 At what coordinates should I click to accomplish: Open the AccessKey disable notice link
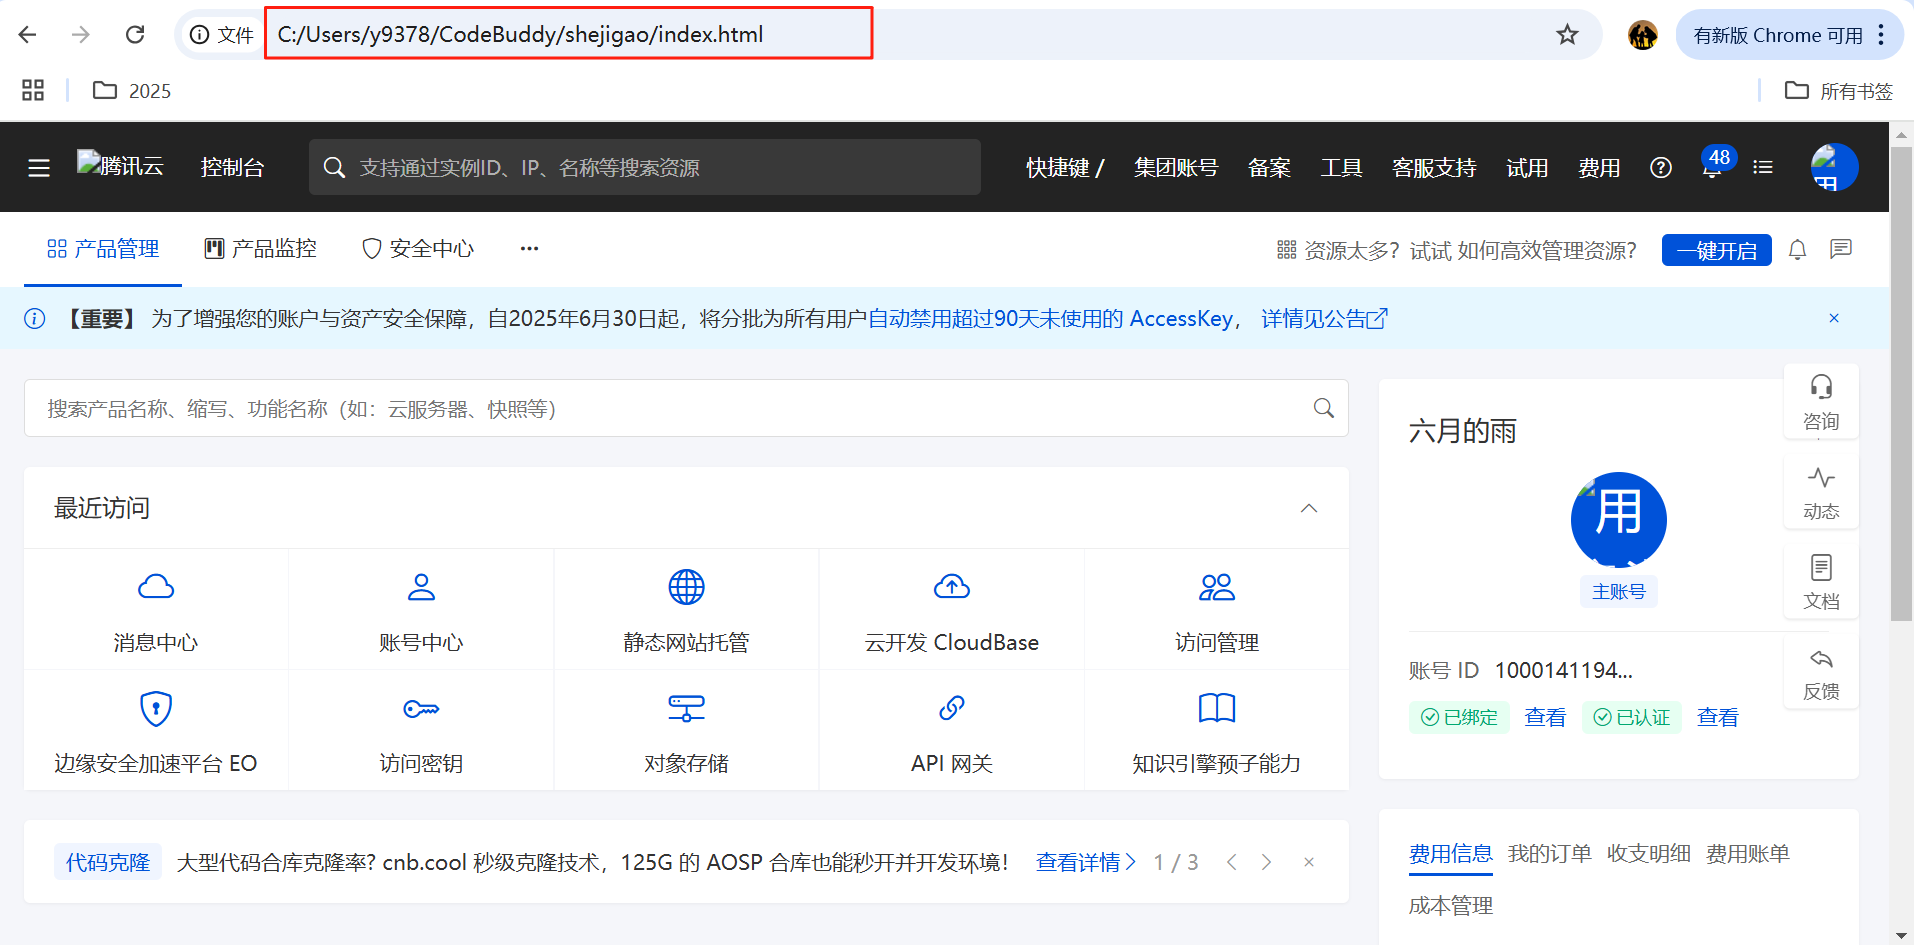coord(1050,319)
